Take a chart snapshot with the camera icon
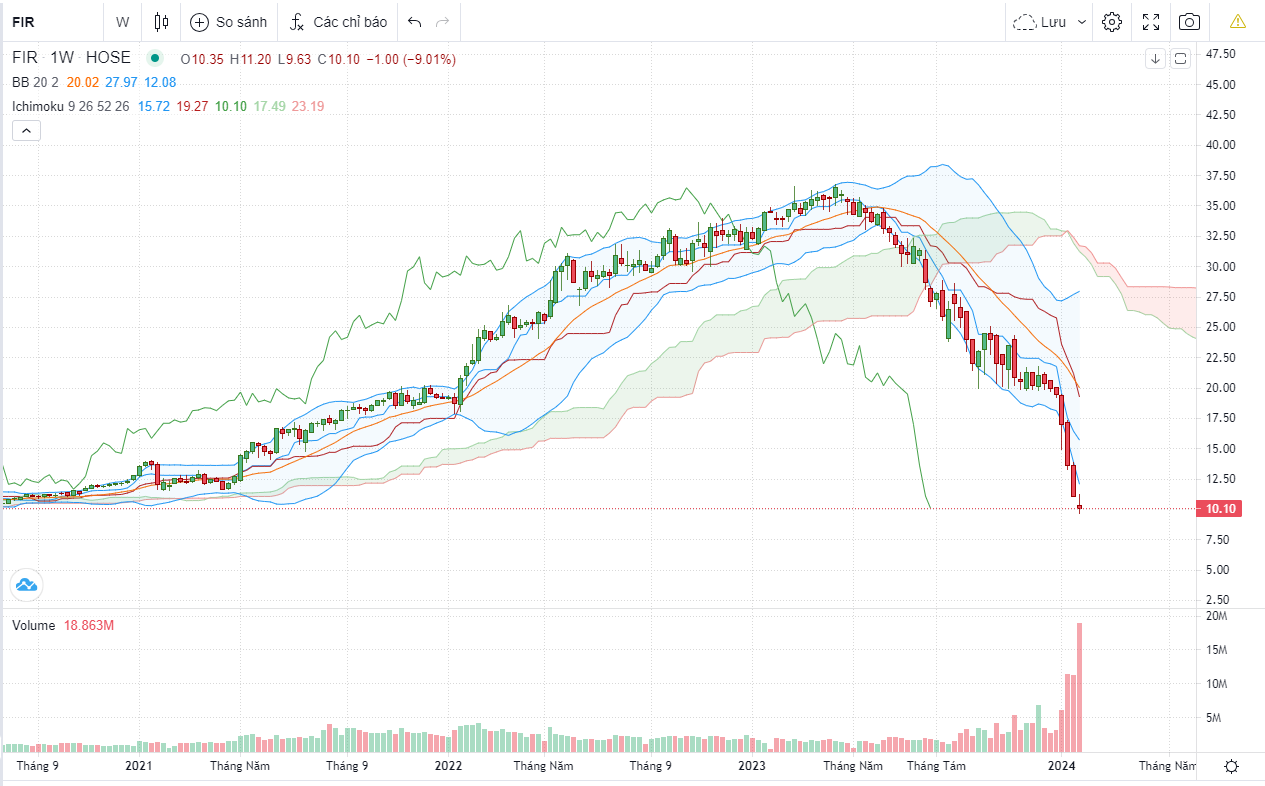 coord(1189,22)
